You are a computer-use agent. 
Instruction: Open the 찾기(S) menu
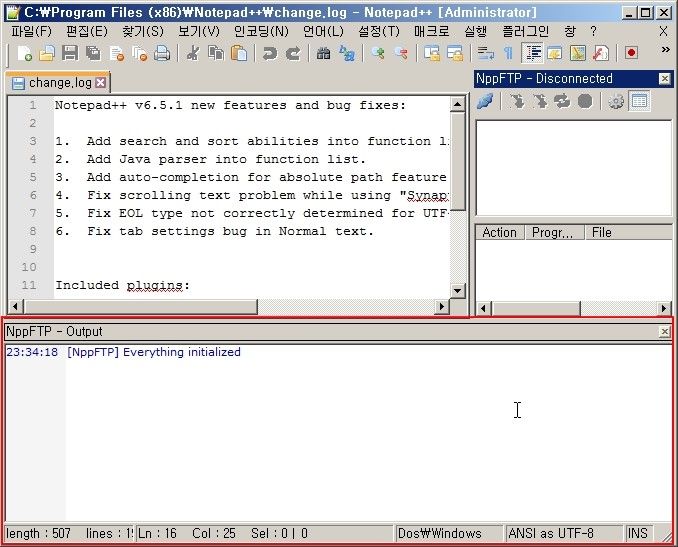pyautogui.click(x=143, y=31)
